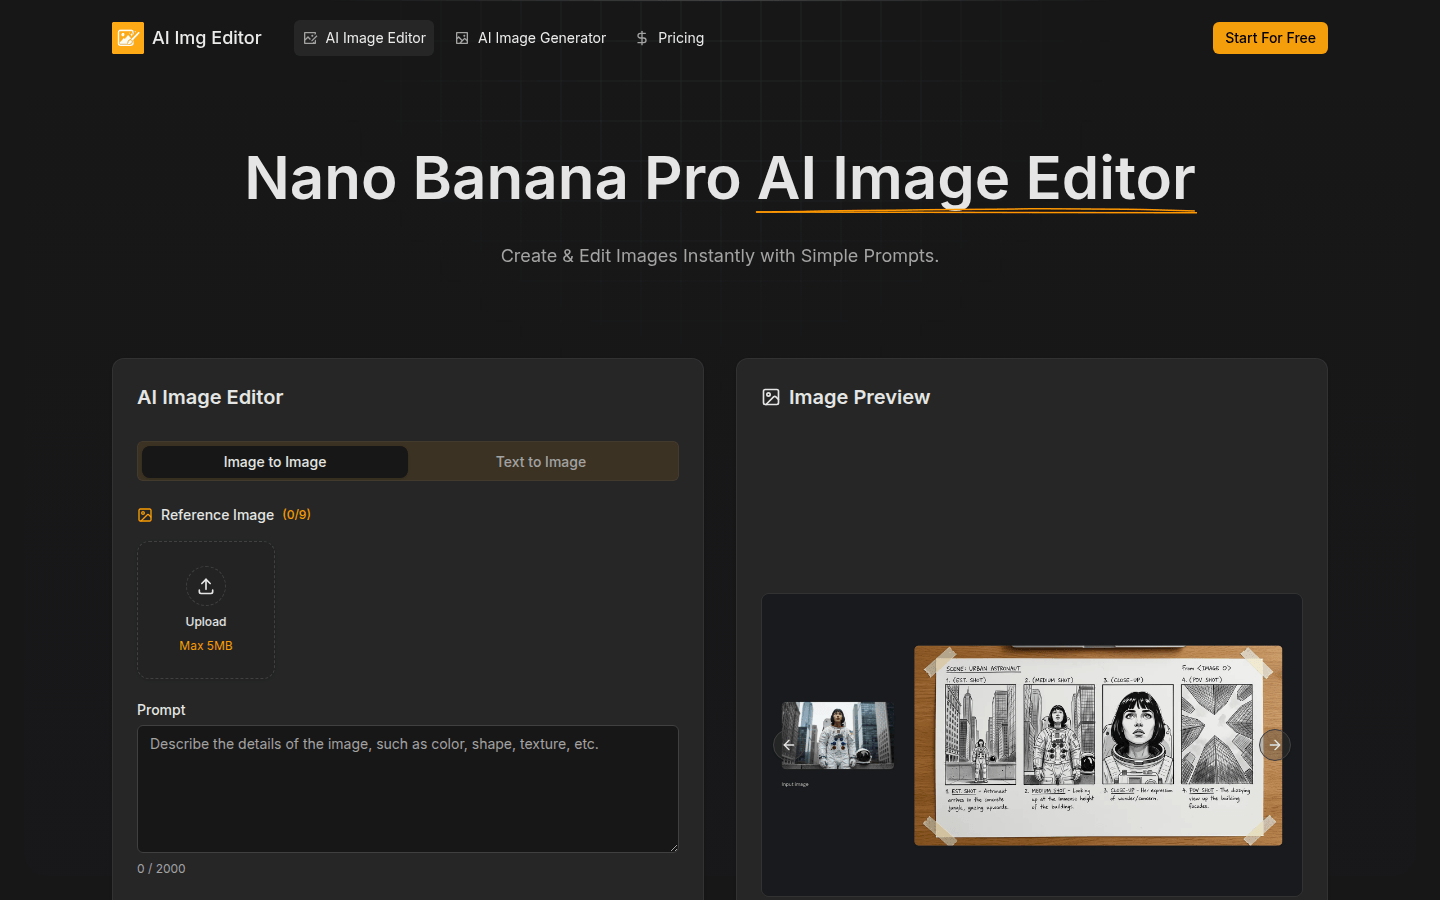Click the '(0/9)' reference image count
1440x900 pixels.
297,514
